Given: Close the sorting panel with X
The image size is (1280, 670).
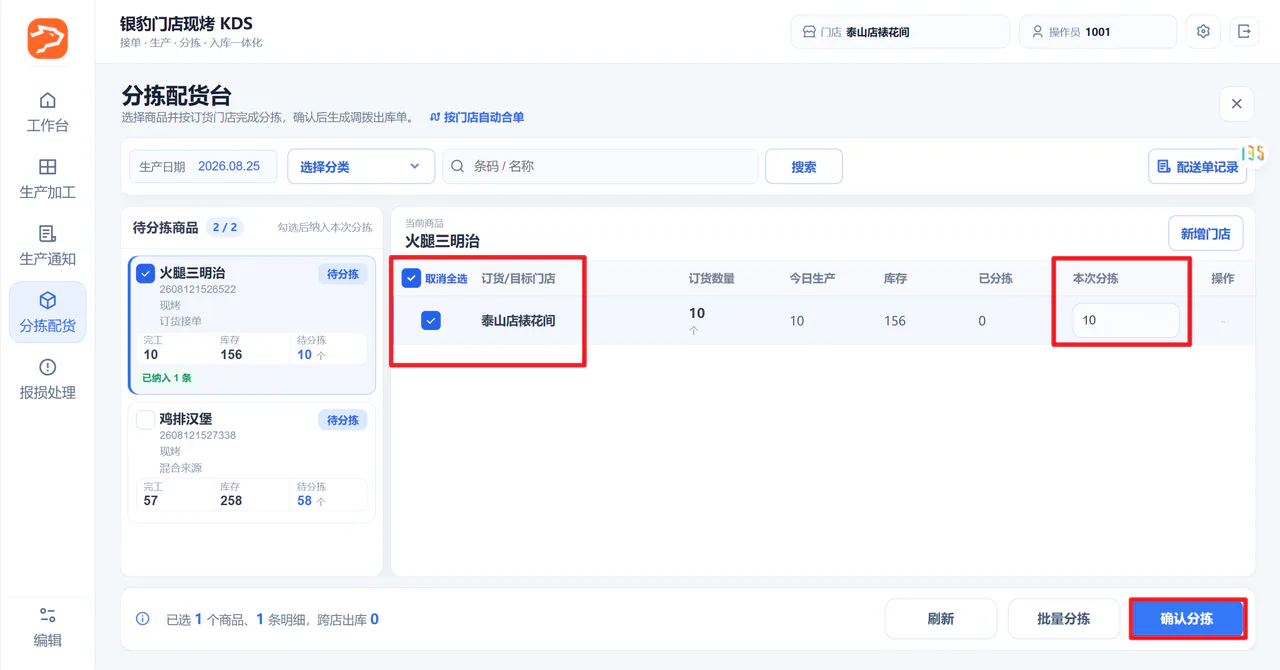Looking at the screenshot, I should [1236, 104].
